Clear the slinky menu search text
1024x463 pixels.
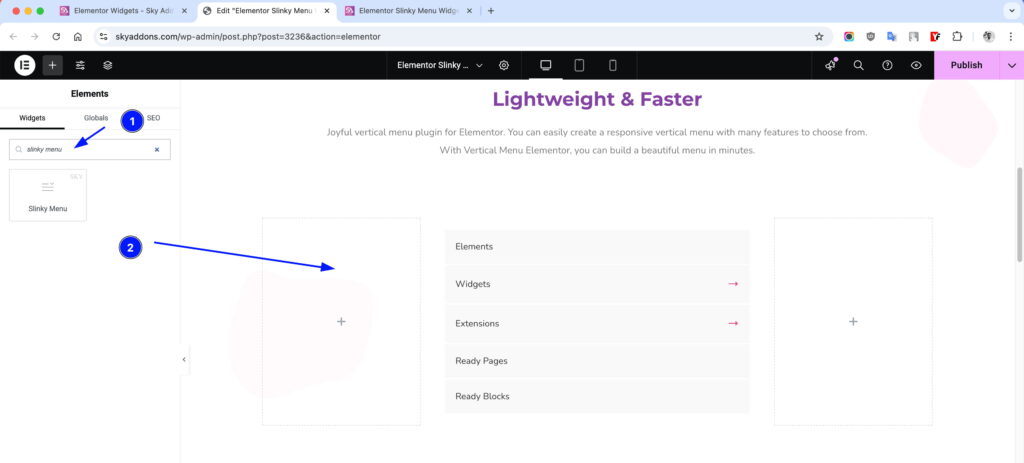(157, 150)
